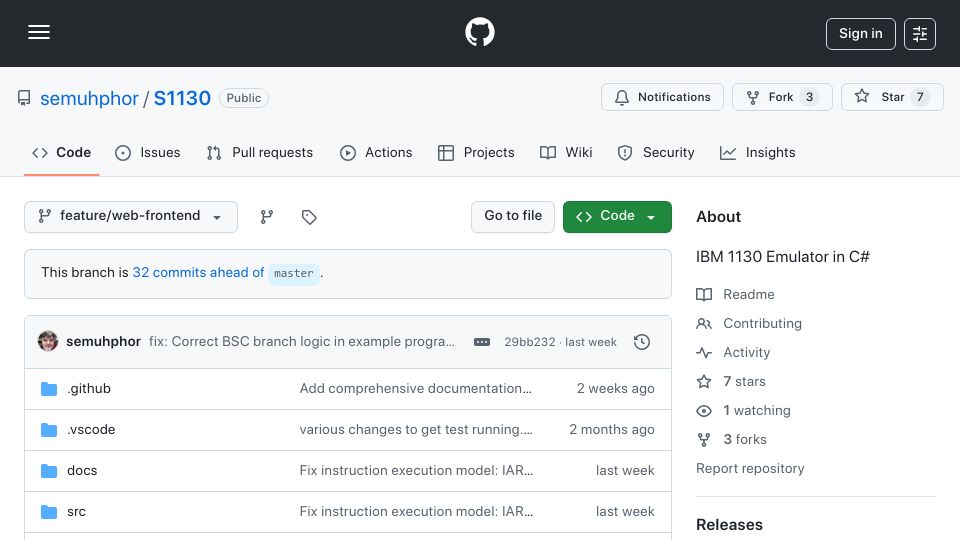Open the Projects tab
Screen dimensions: 960x540
coord(476,152)
